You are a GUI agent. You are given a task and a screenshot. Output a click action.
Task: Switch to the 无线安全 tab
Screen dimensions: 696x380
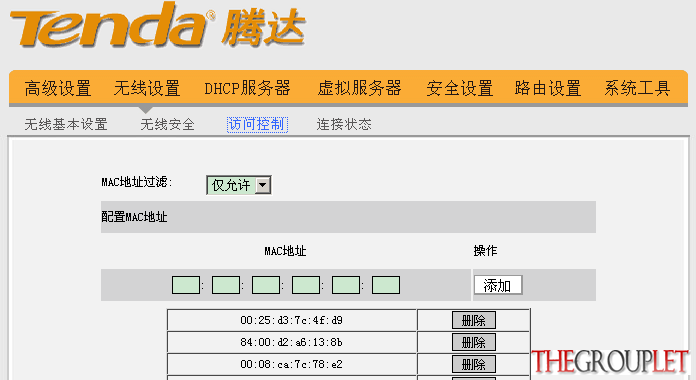(x=168, y=124)
